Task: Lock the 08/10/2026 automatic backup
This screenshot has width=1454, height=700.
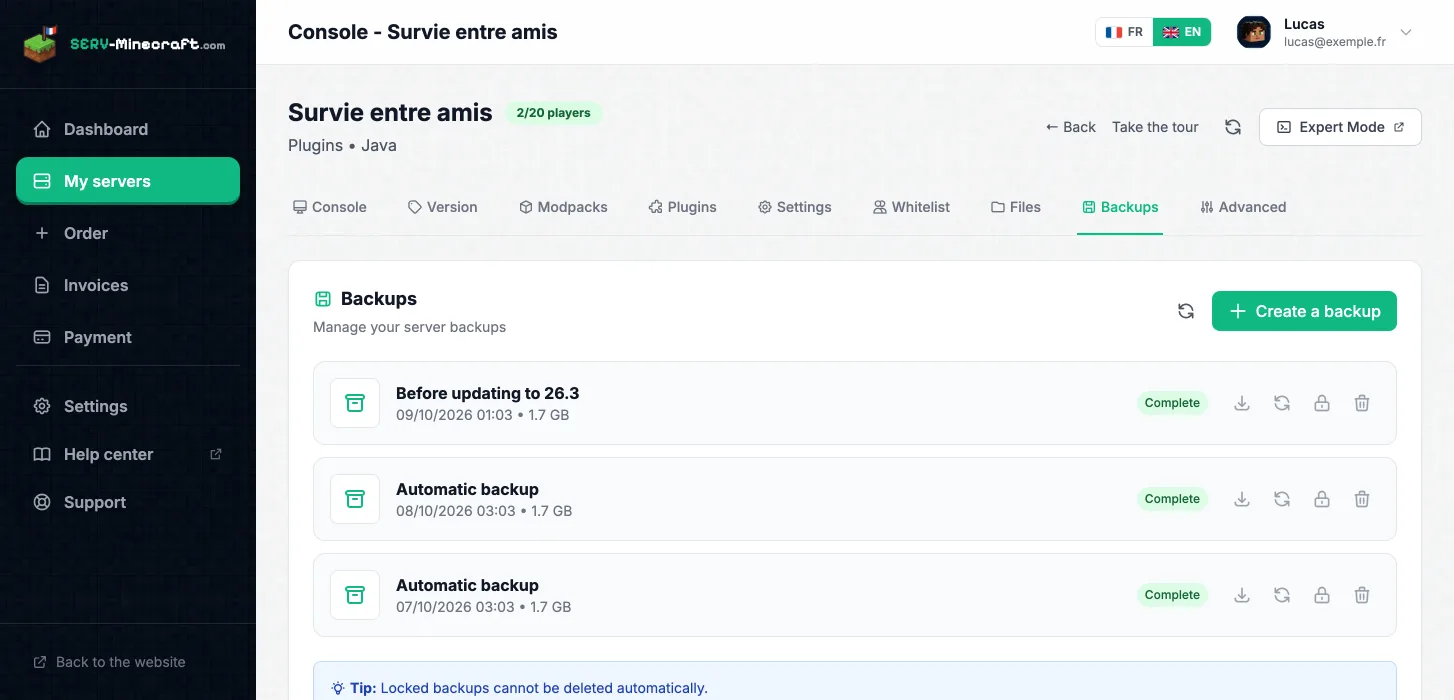Action: 1322,499
